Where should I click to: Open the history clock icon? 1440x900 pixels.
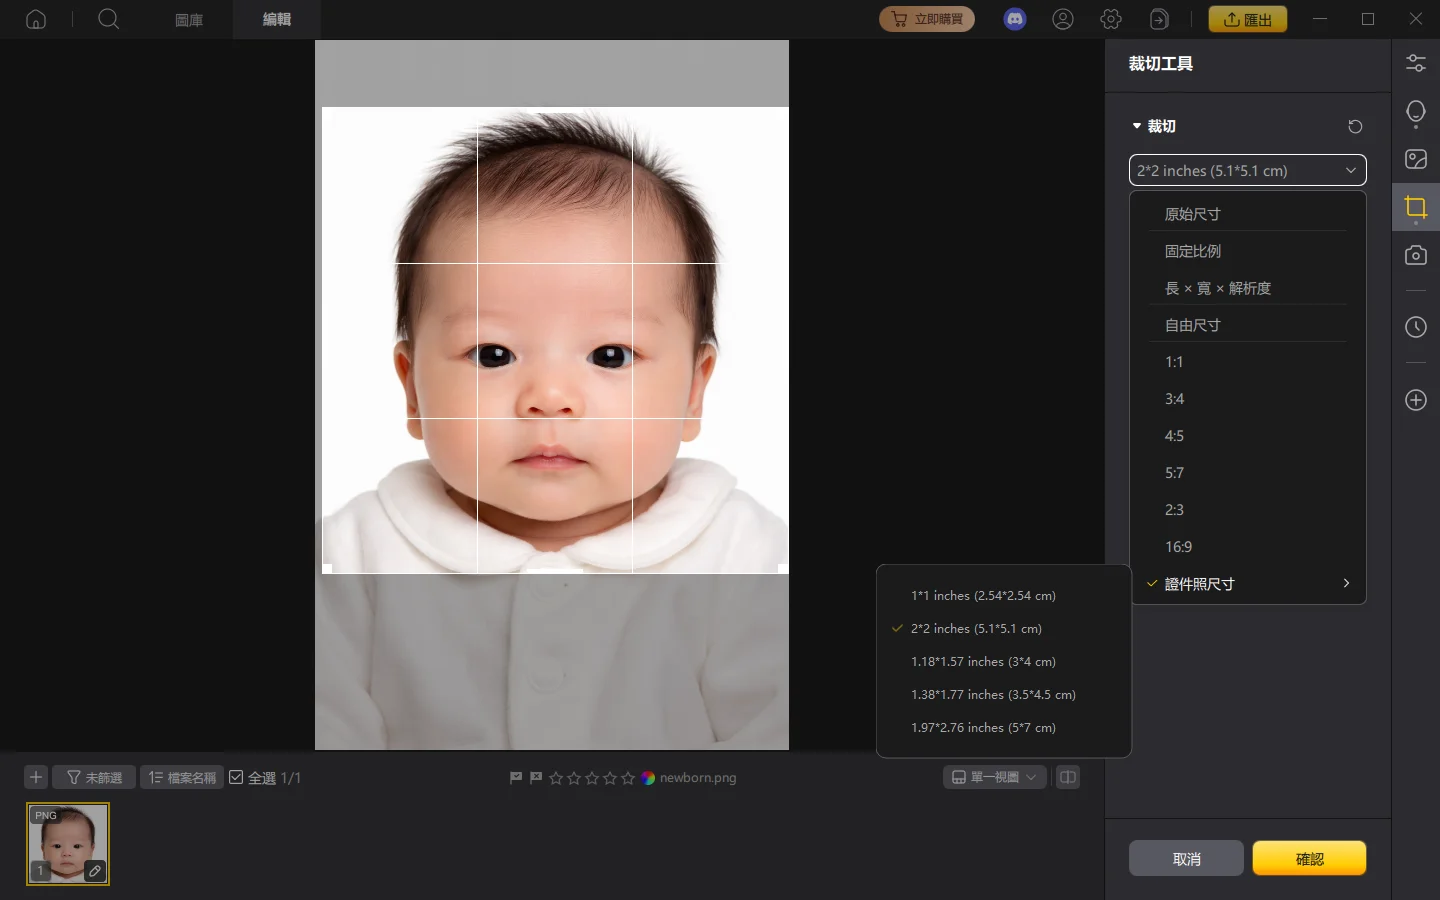coord(1416,327)
